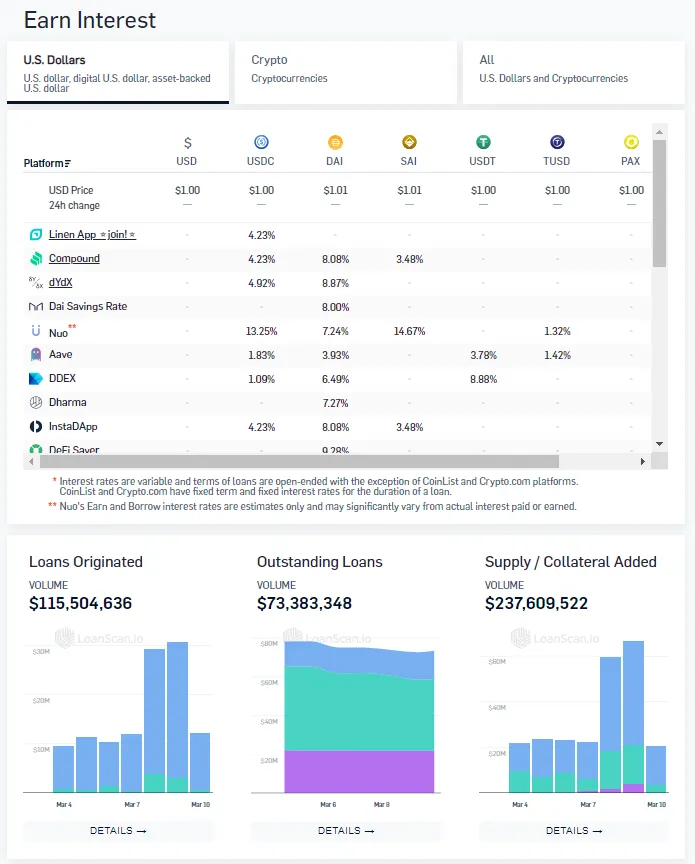Switch to the U.S. Dollars tab
The image size is (695, 864).
118,72
